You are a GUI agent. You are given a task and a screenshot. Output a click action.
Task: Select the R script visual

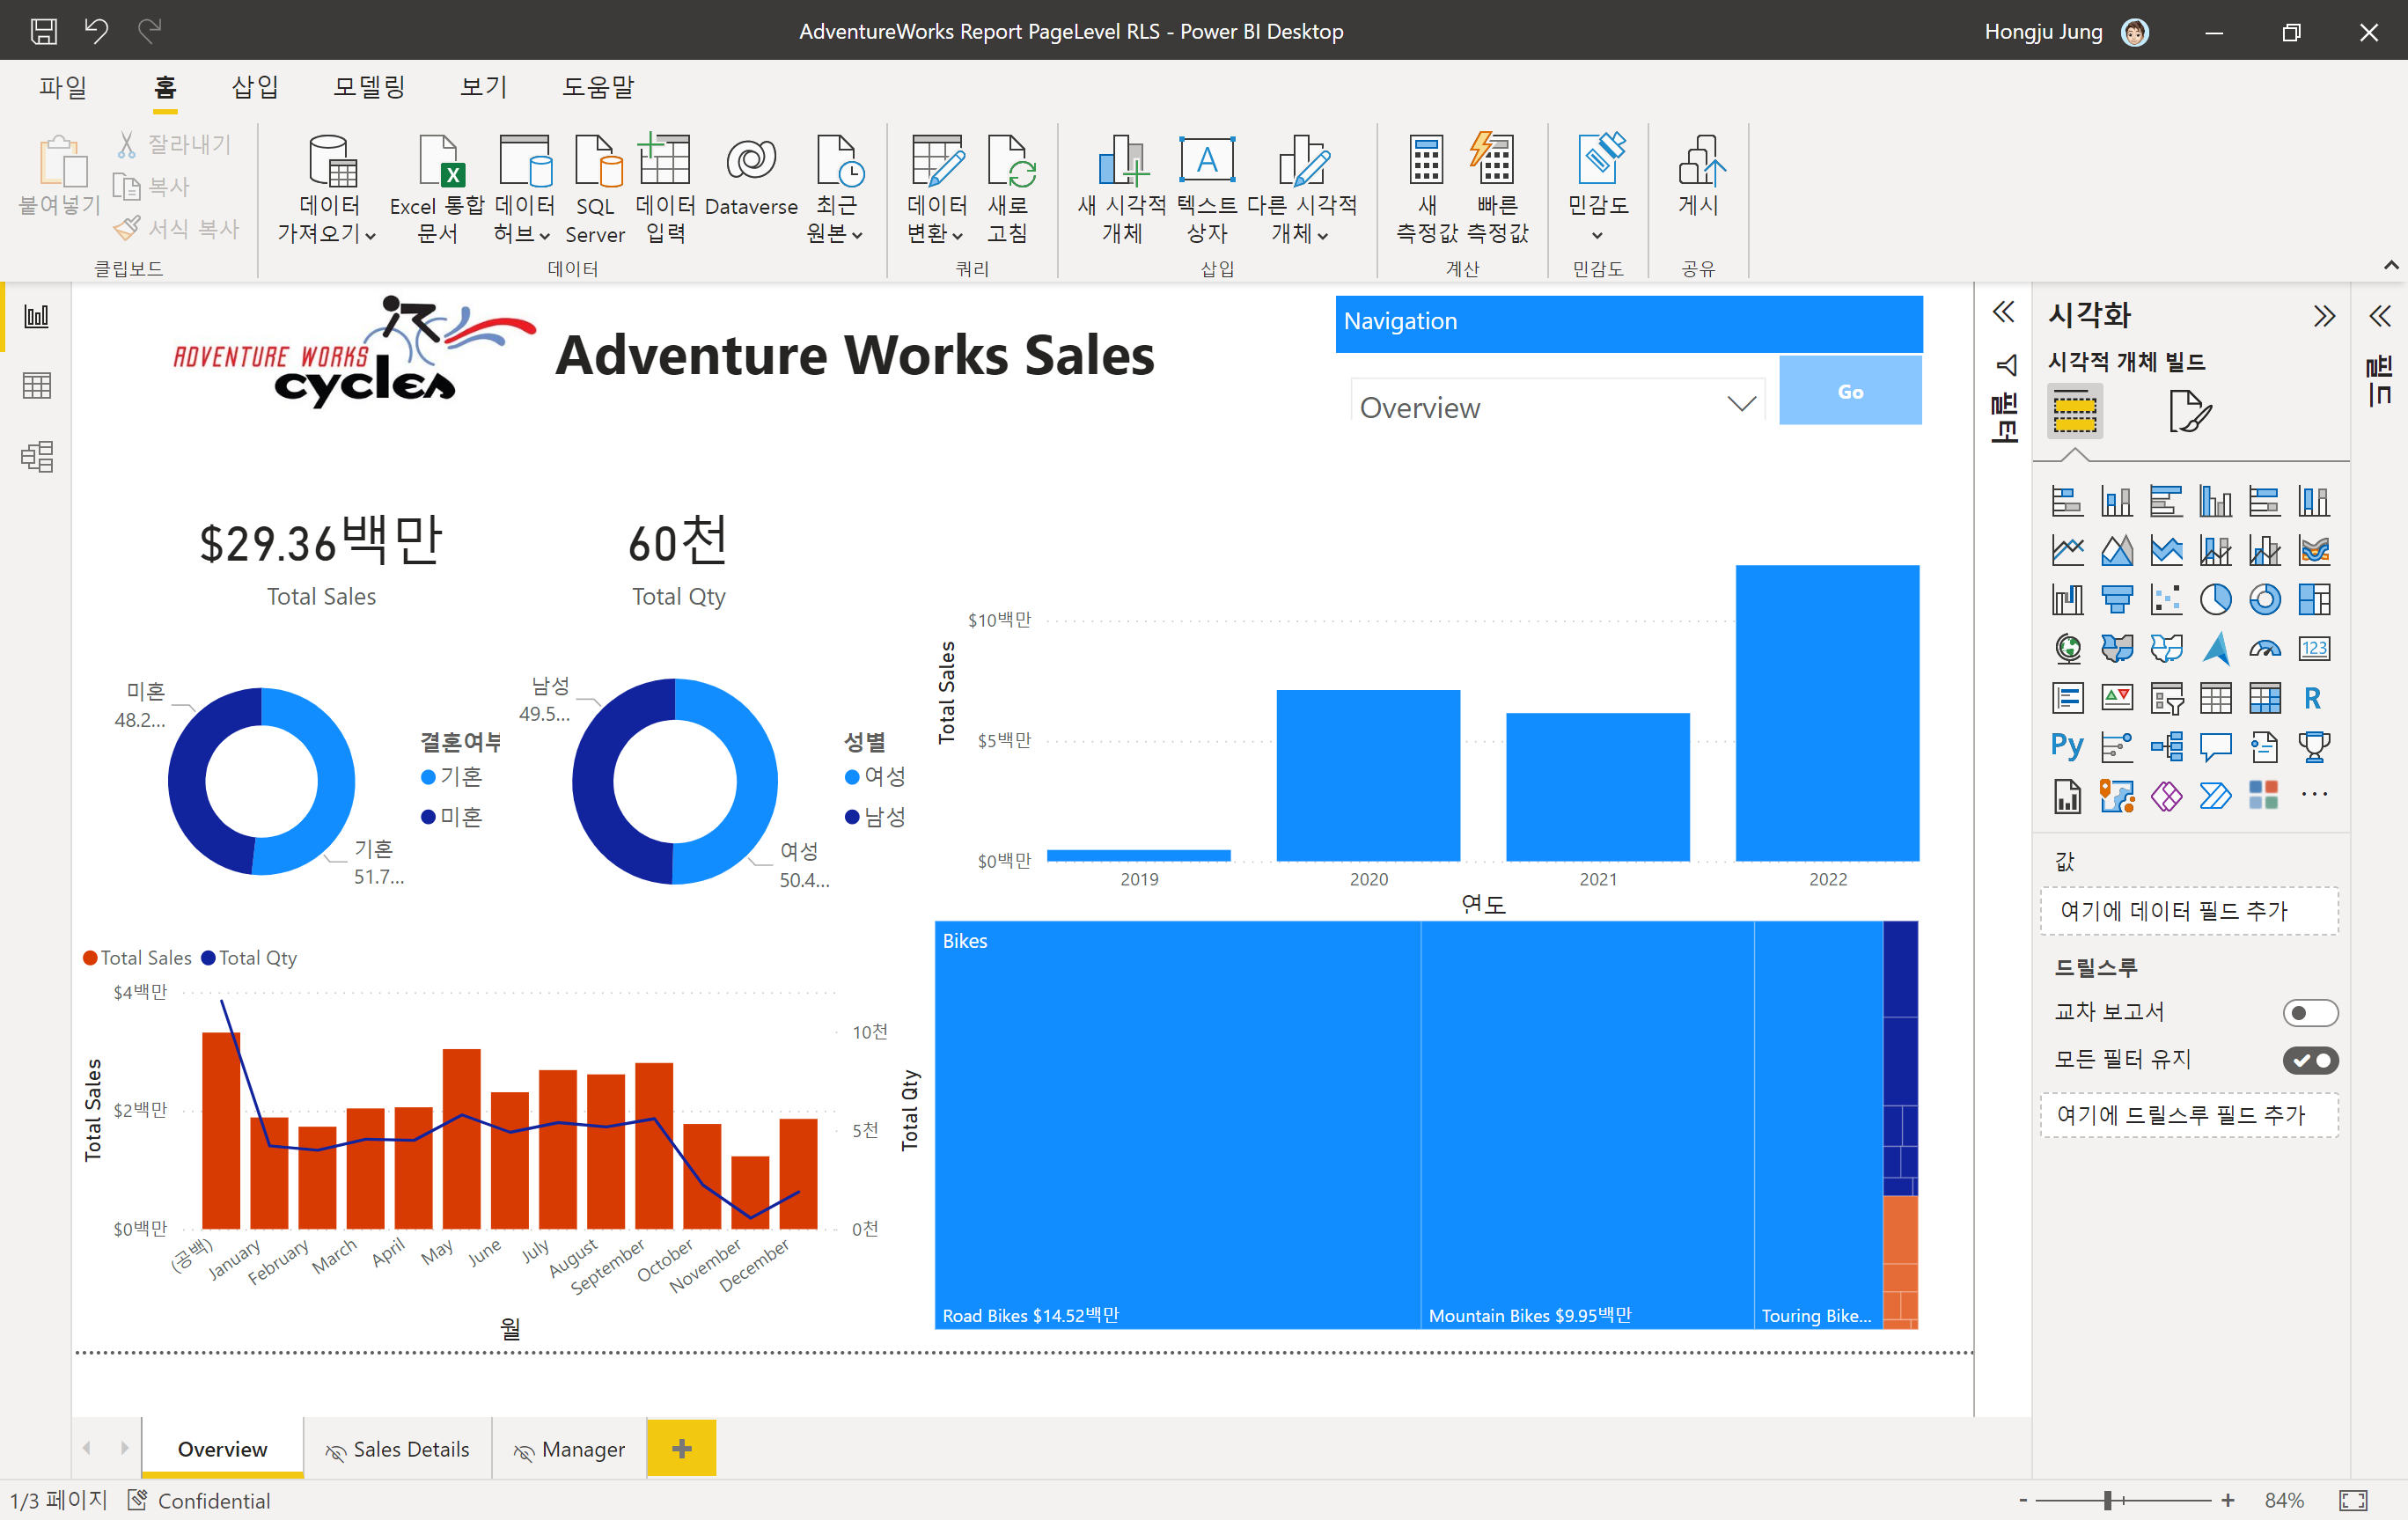click(2313, 697)
